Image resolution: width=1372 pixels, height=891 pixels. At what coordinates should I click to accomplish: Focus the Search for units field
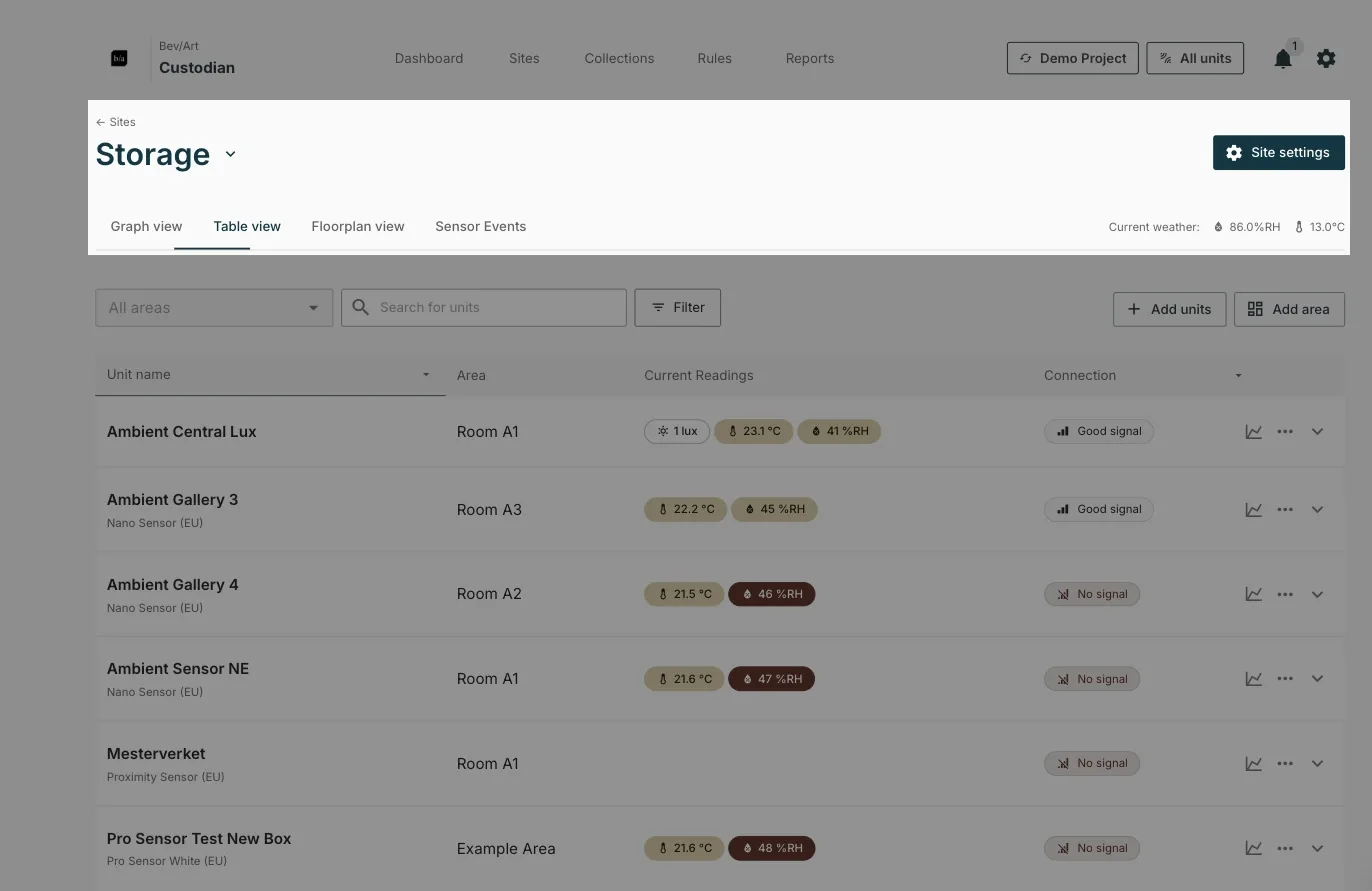coord(484,308)
